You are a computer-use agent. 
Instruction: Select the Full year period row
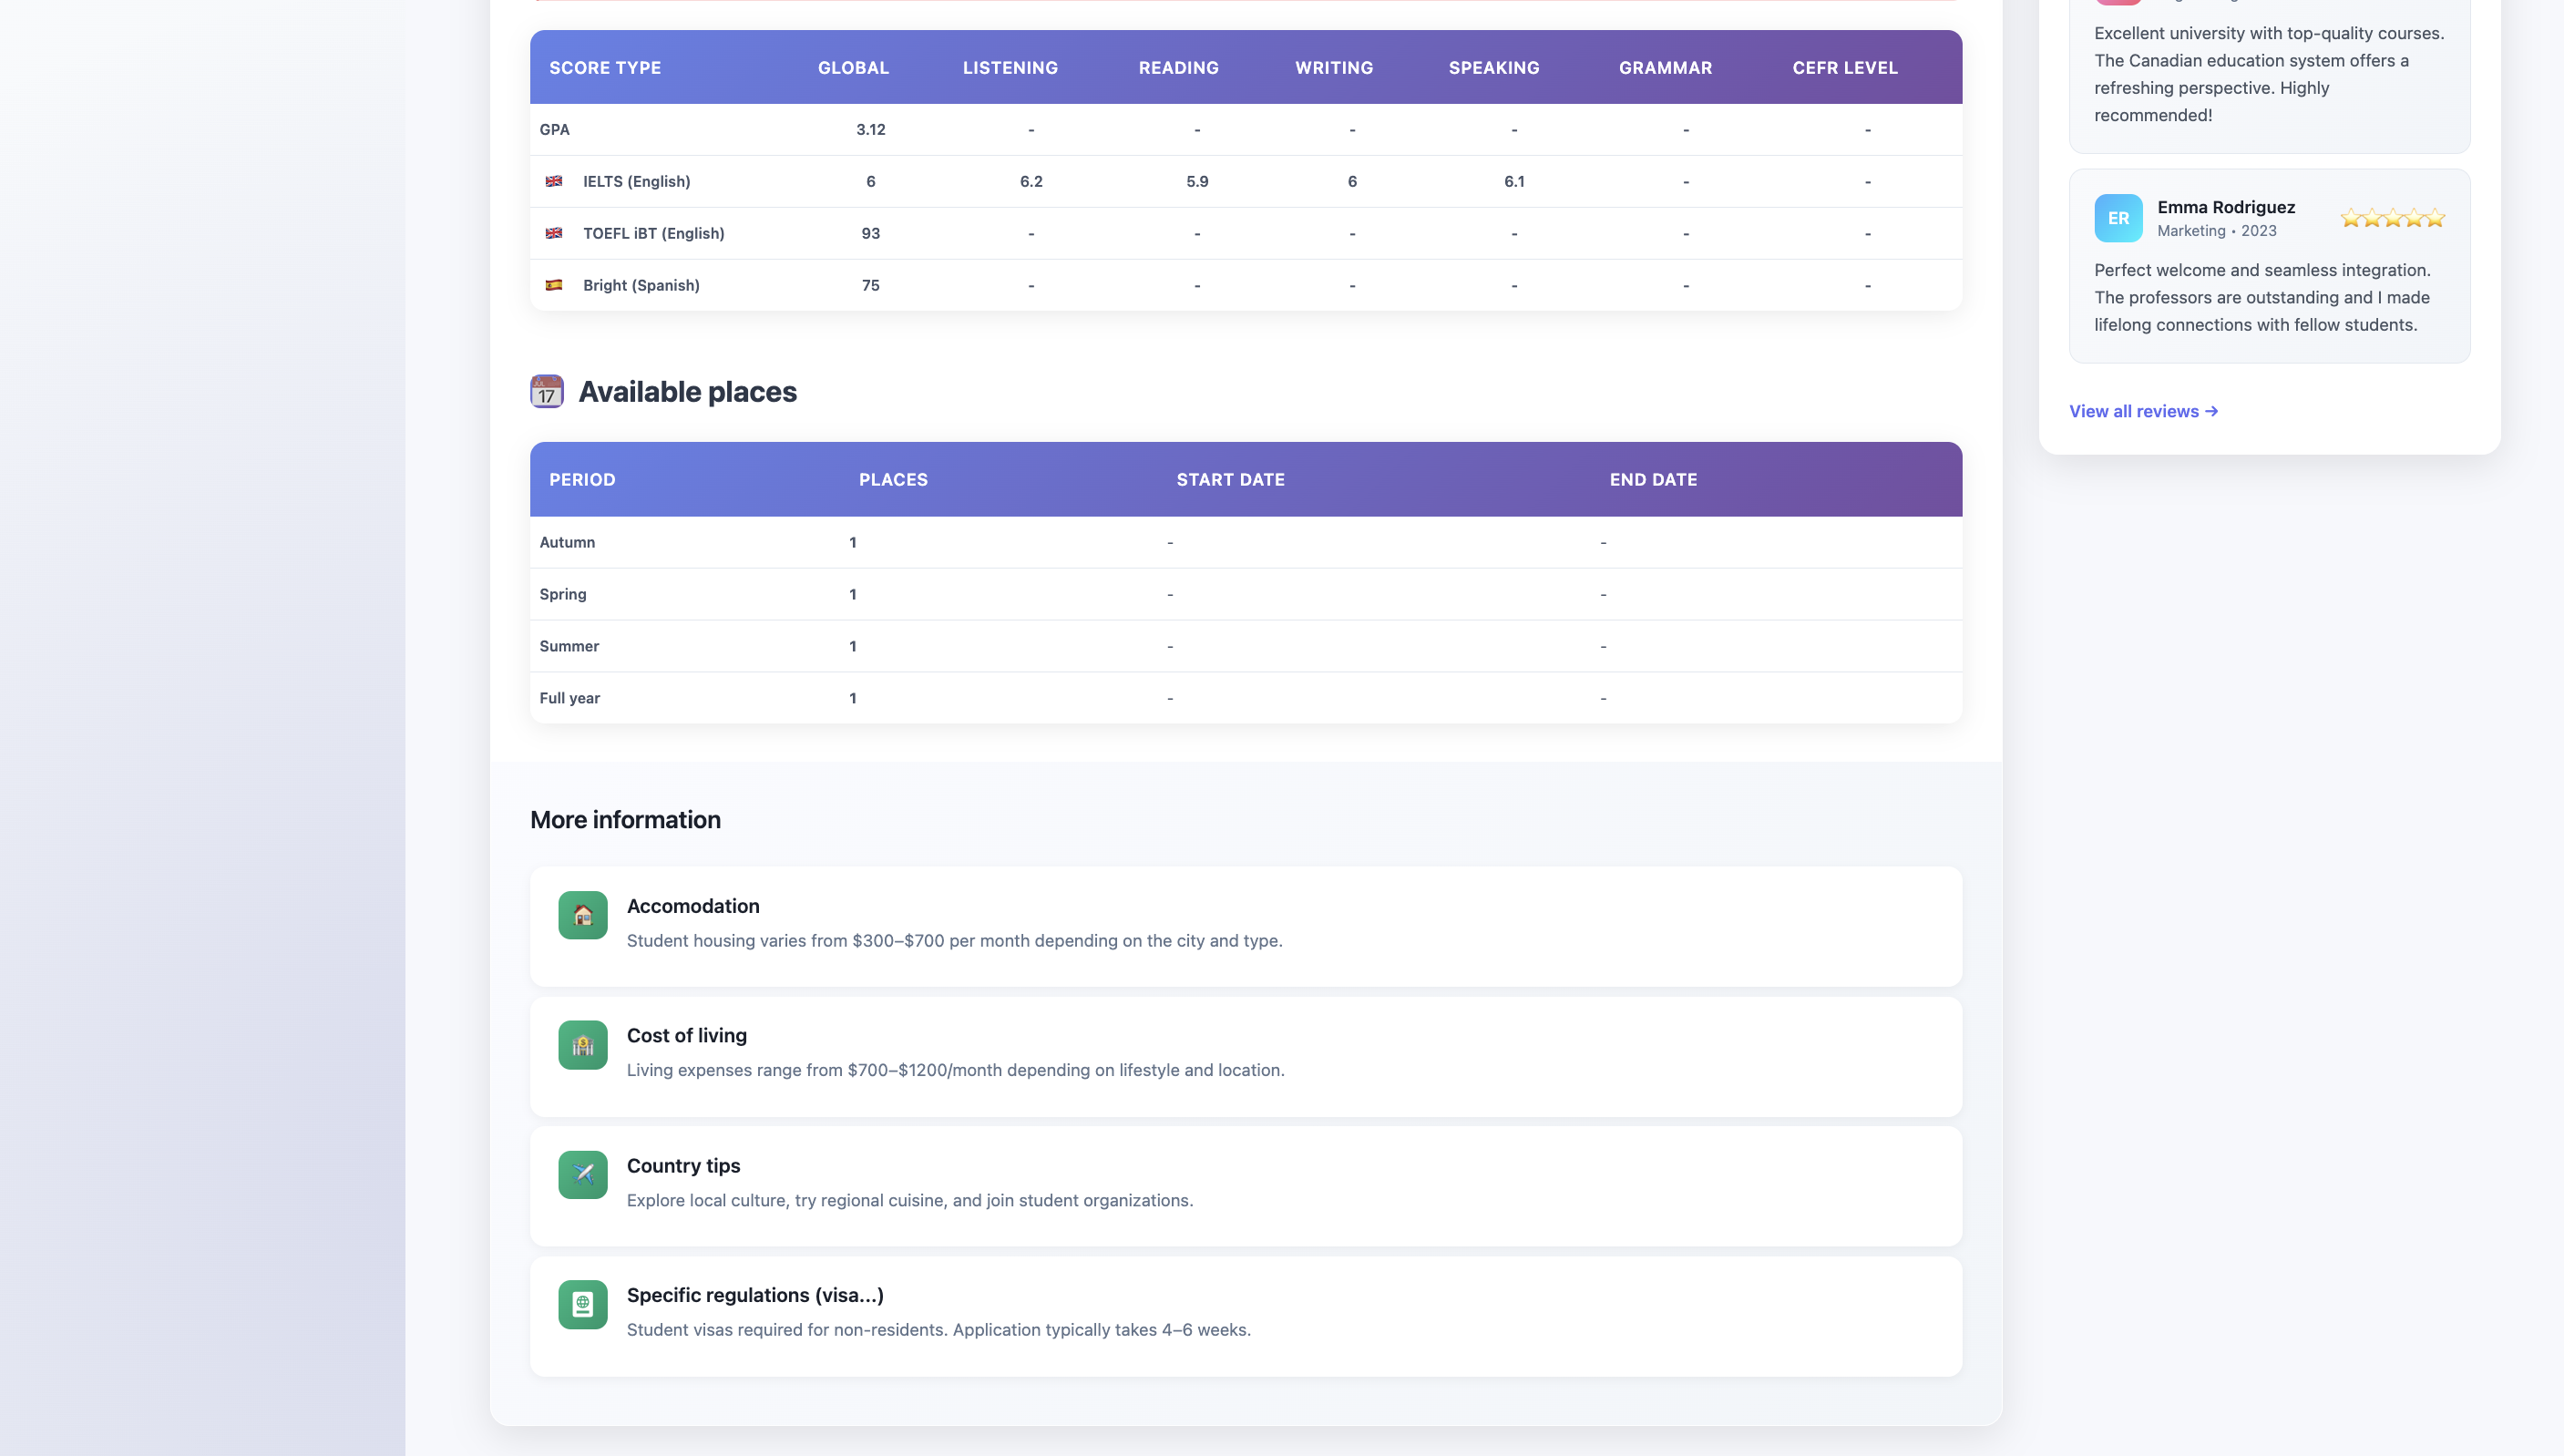pos(569,698)
